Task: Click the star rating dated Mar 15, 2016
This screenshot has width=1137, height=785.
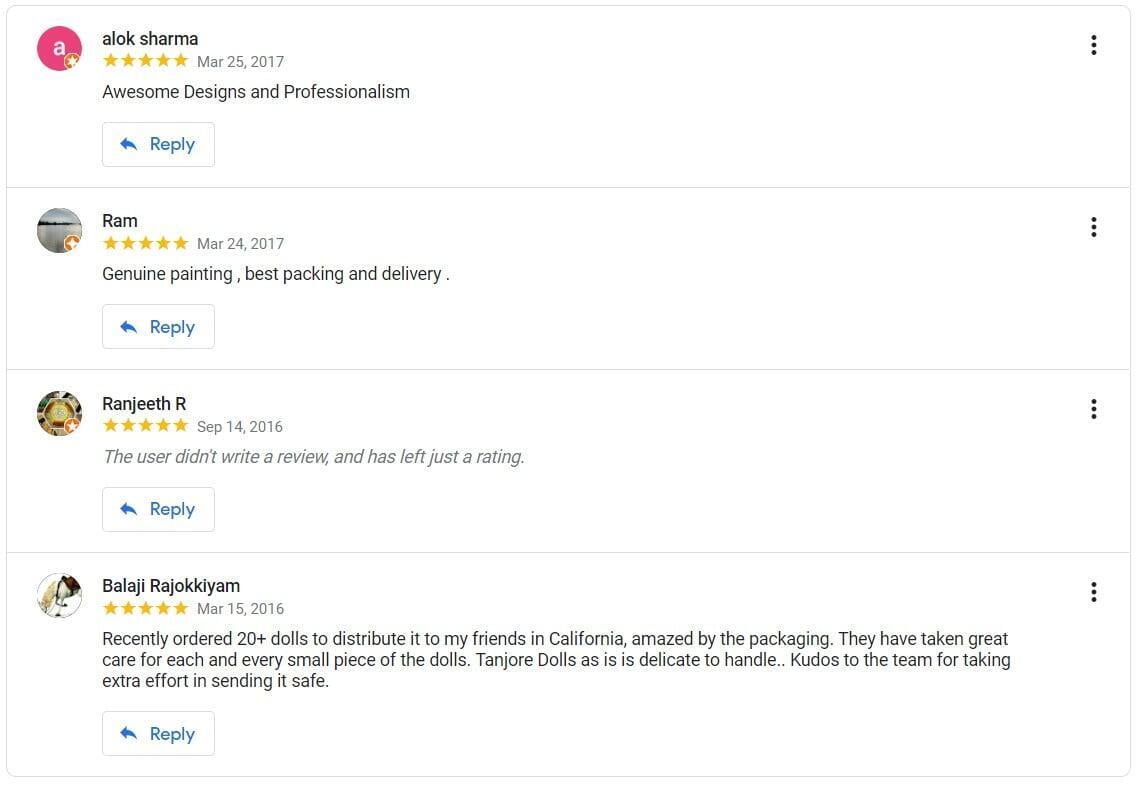Action: pos(145,608)
